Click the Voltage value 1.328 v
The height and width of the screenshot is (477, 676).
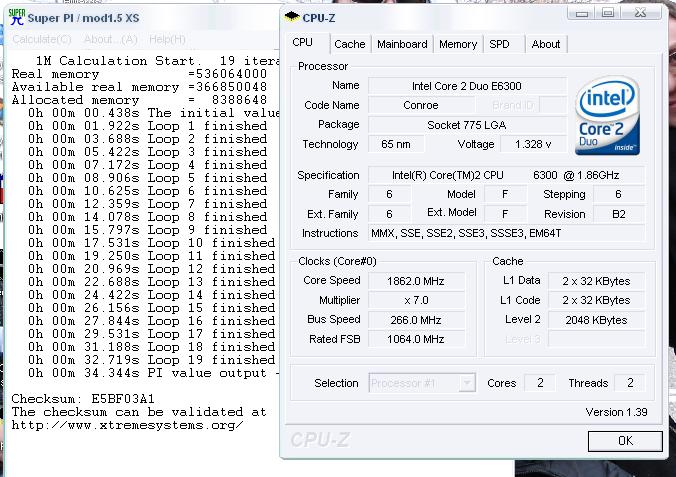click(533, 144)
